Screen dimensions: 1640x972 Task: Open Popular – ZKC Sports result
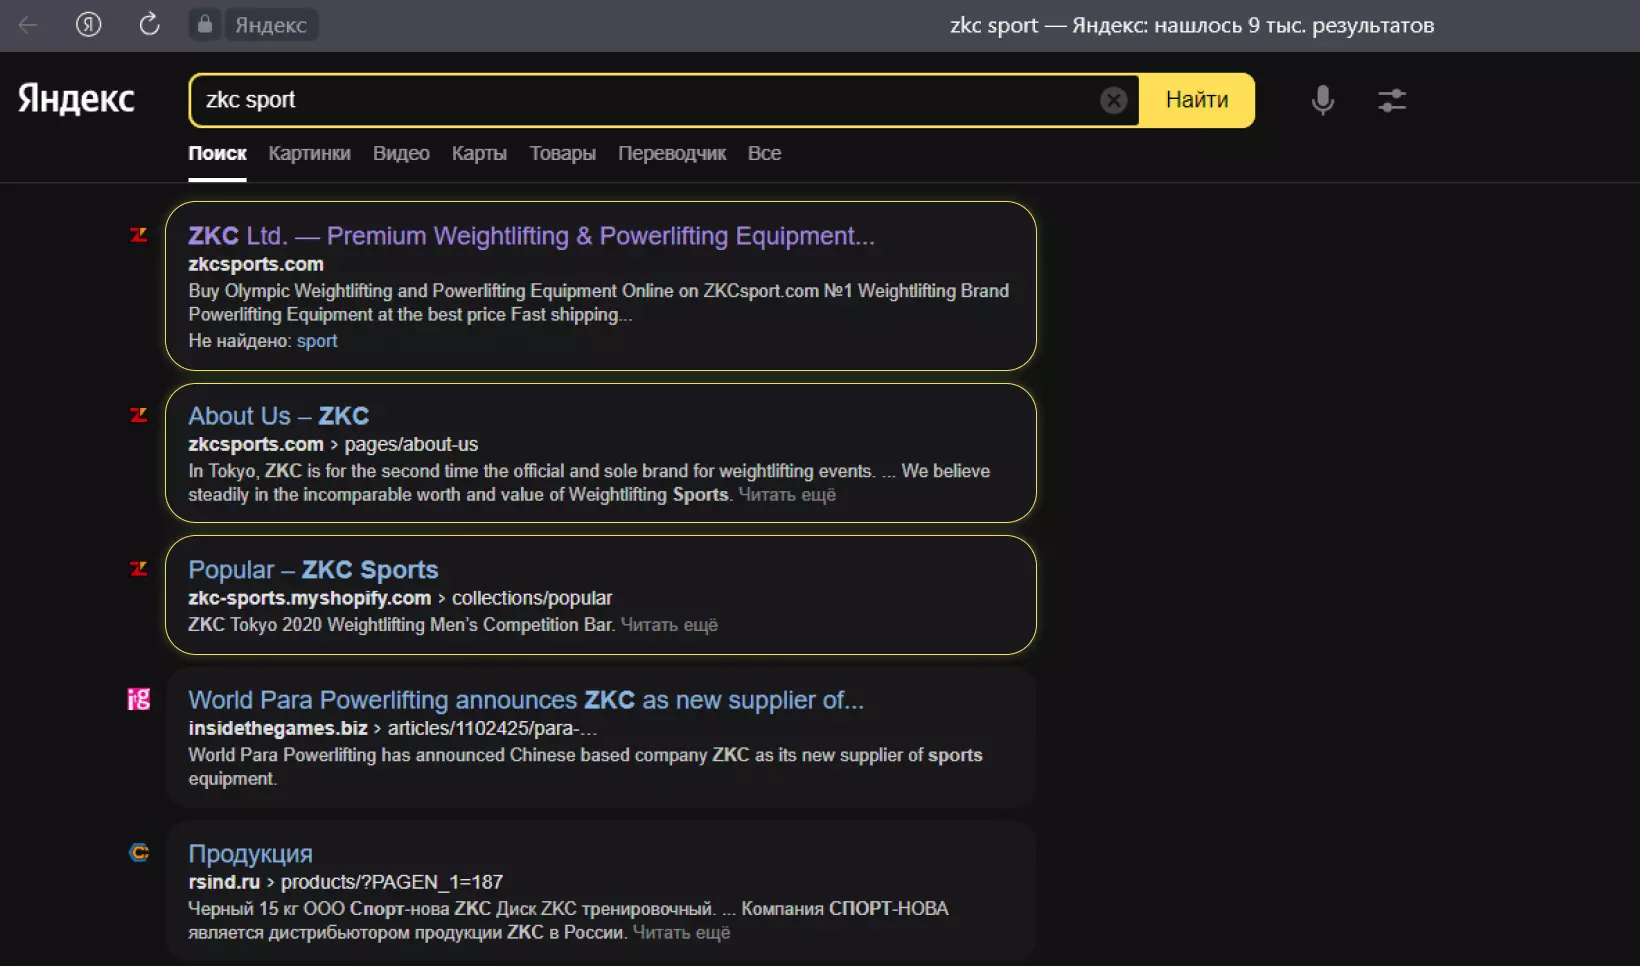click(x=313, y=570)
